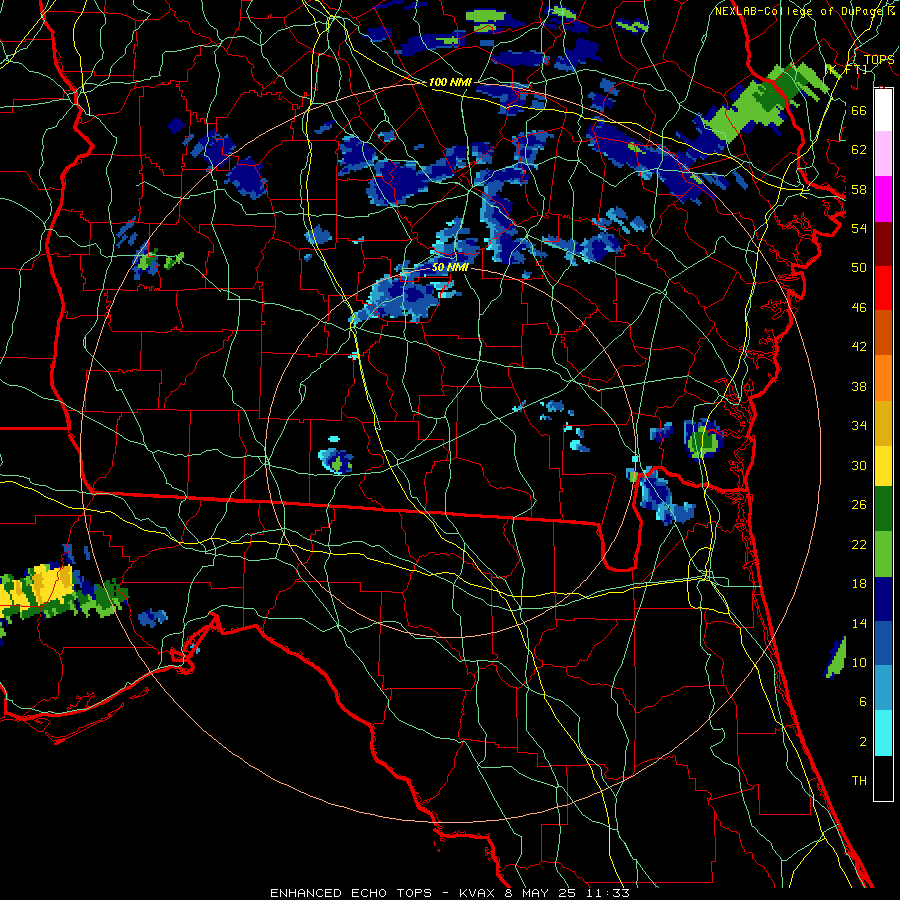The image size is (900, 900).
Task: Click the white band of the tops scale
Action: [x=883, y=110]
